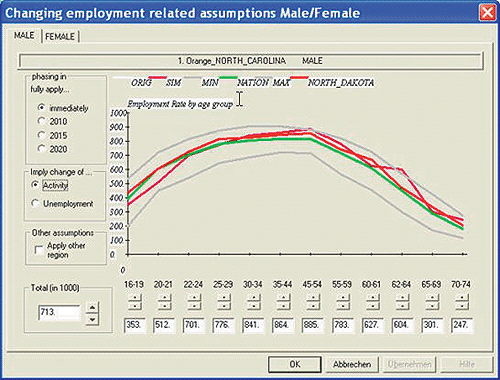Image resolution: width=500 pixels, height=380 pixels.
Task: Click the red NORTH_DAKOTA legend swatch
Action: pos(299,78)
